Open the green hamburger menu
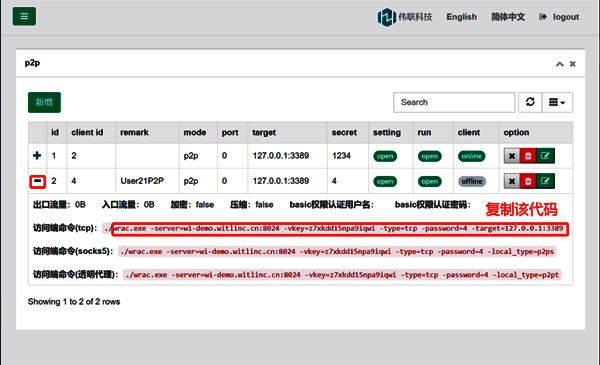 24,16
